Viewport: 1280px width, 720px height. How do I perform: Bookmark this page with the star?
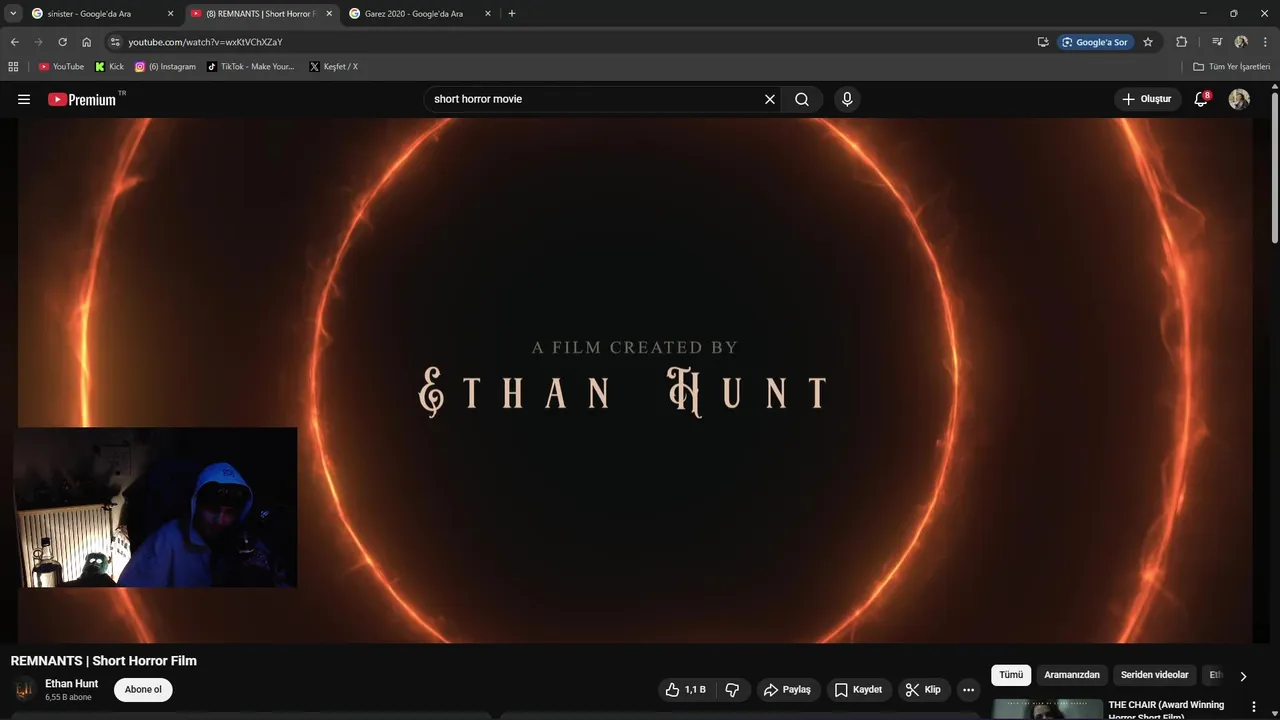pyautogui.click(x=1148, y=42)
